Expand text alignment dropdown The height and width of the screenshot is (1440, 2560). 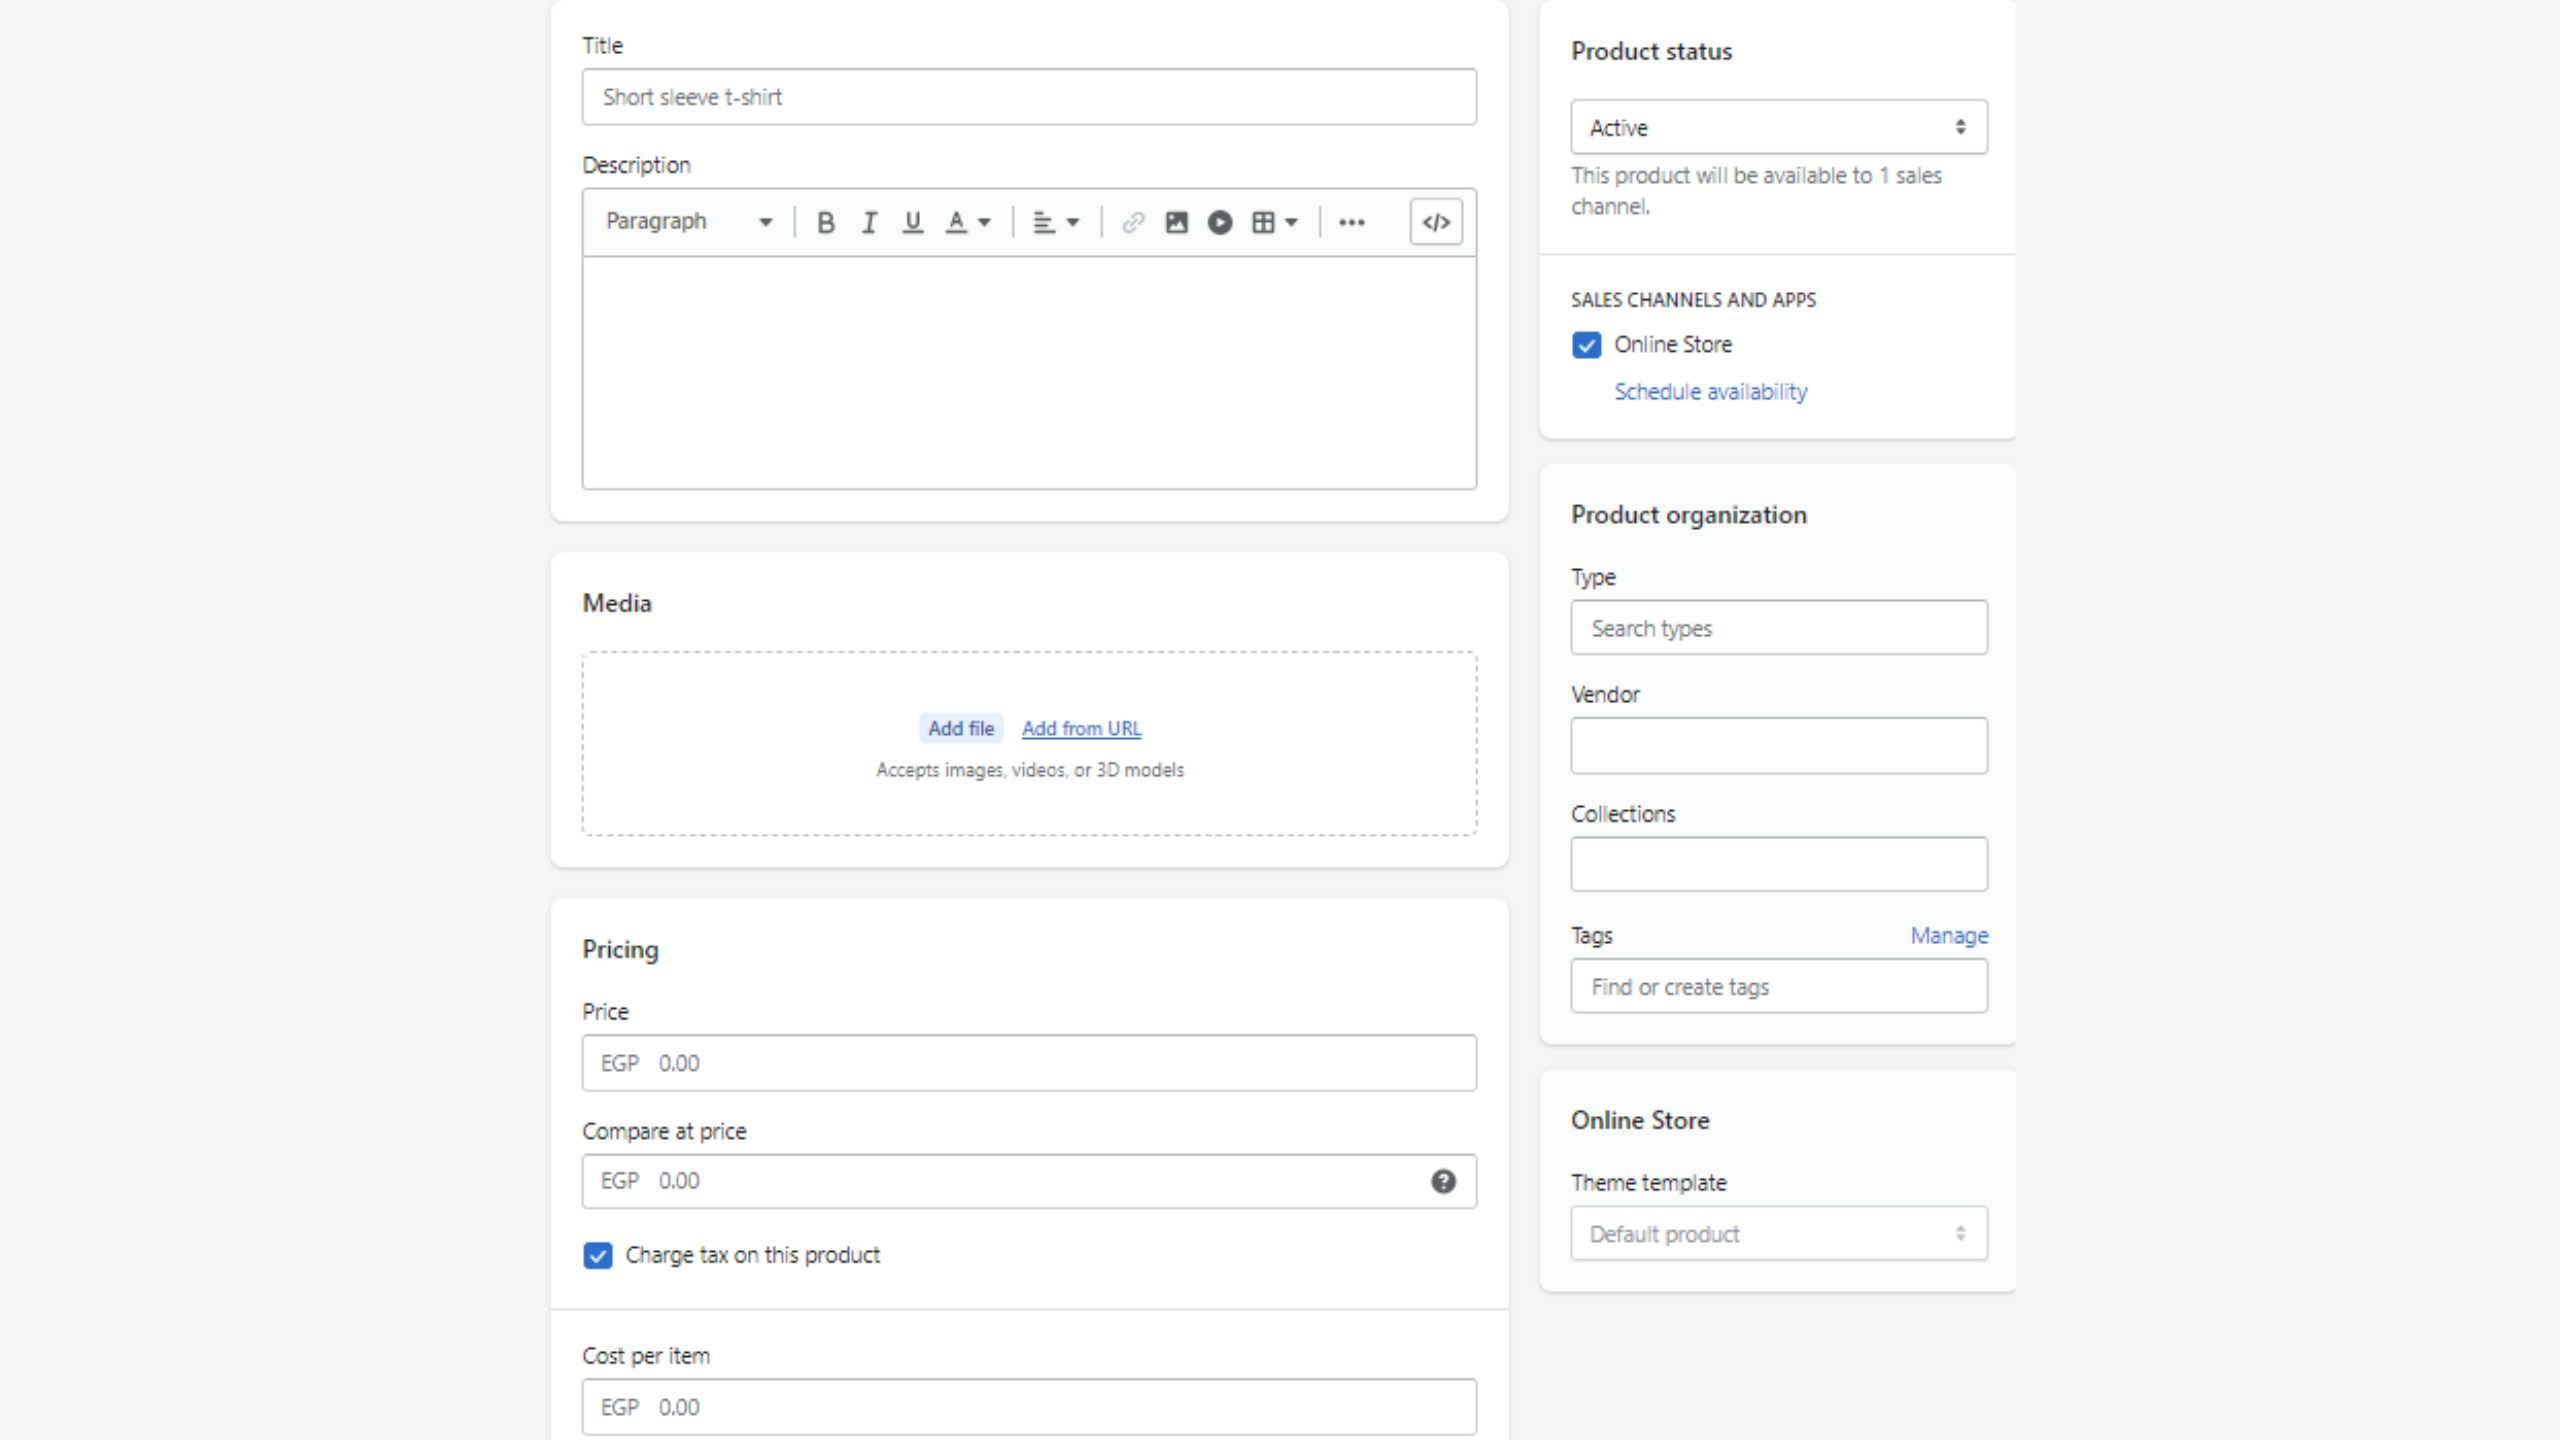pyautogui.click(x=1055, y=222)
